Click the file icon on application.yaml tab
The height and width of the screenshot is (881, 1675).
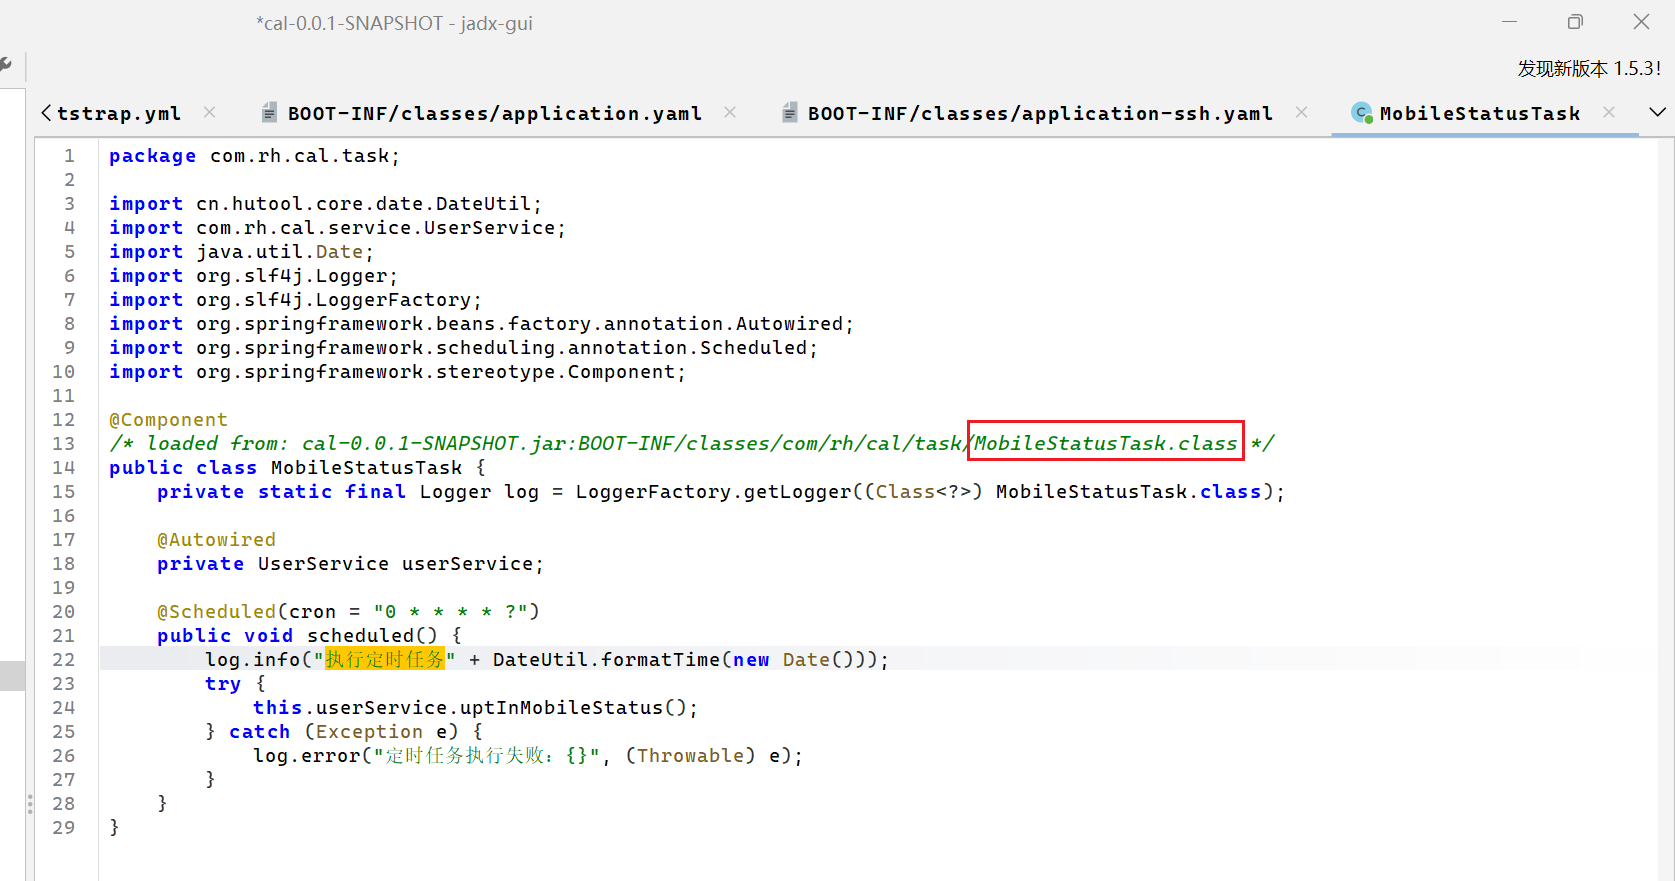point(269,113)
